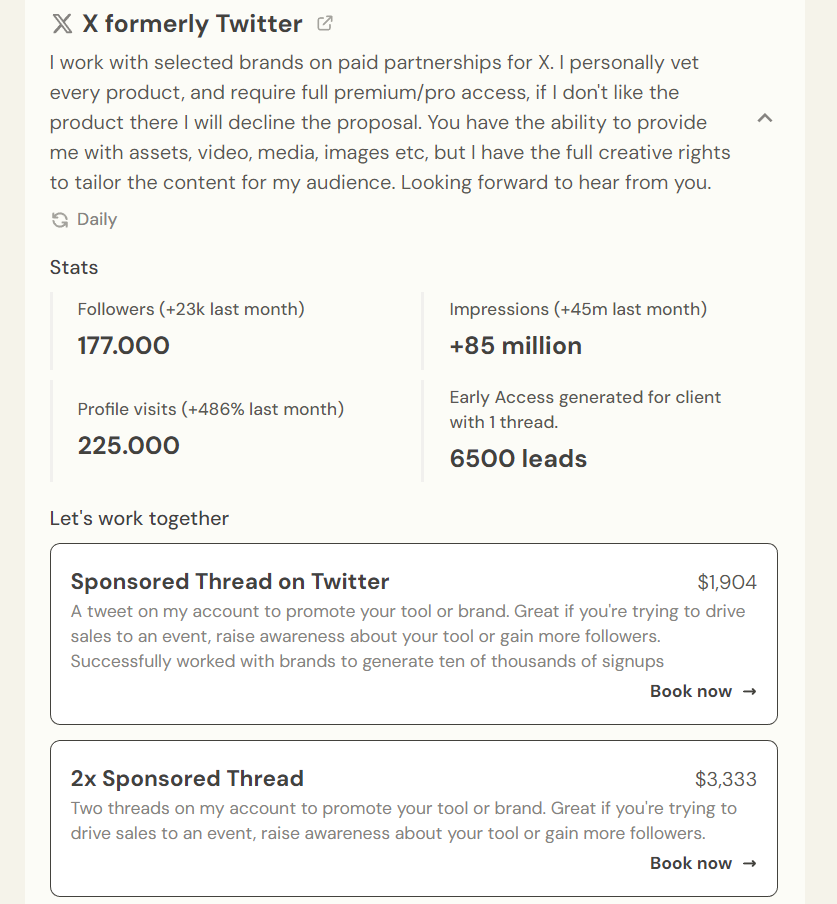Click the Daily frequency label
The width and height of the screenshot is (837, 904).
97,220
